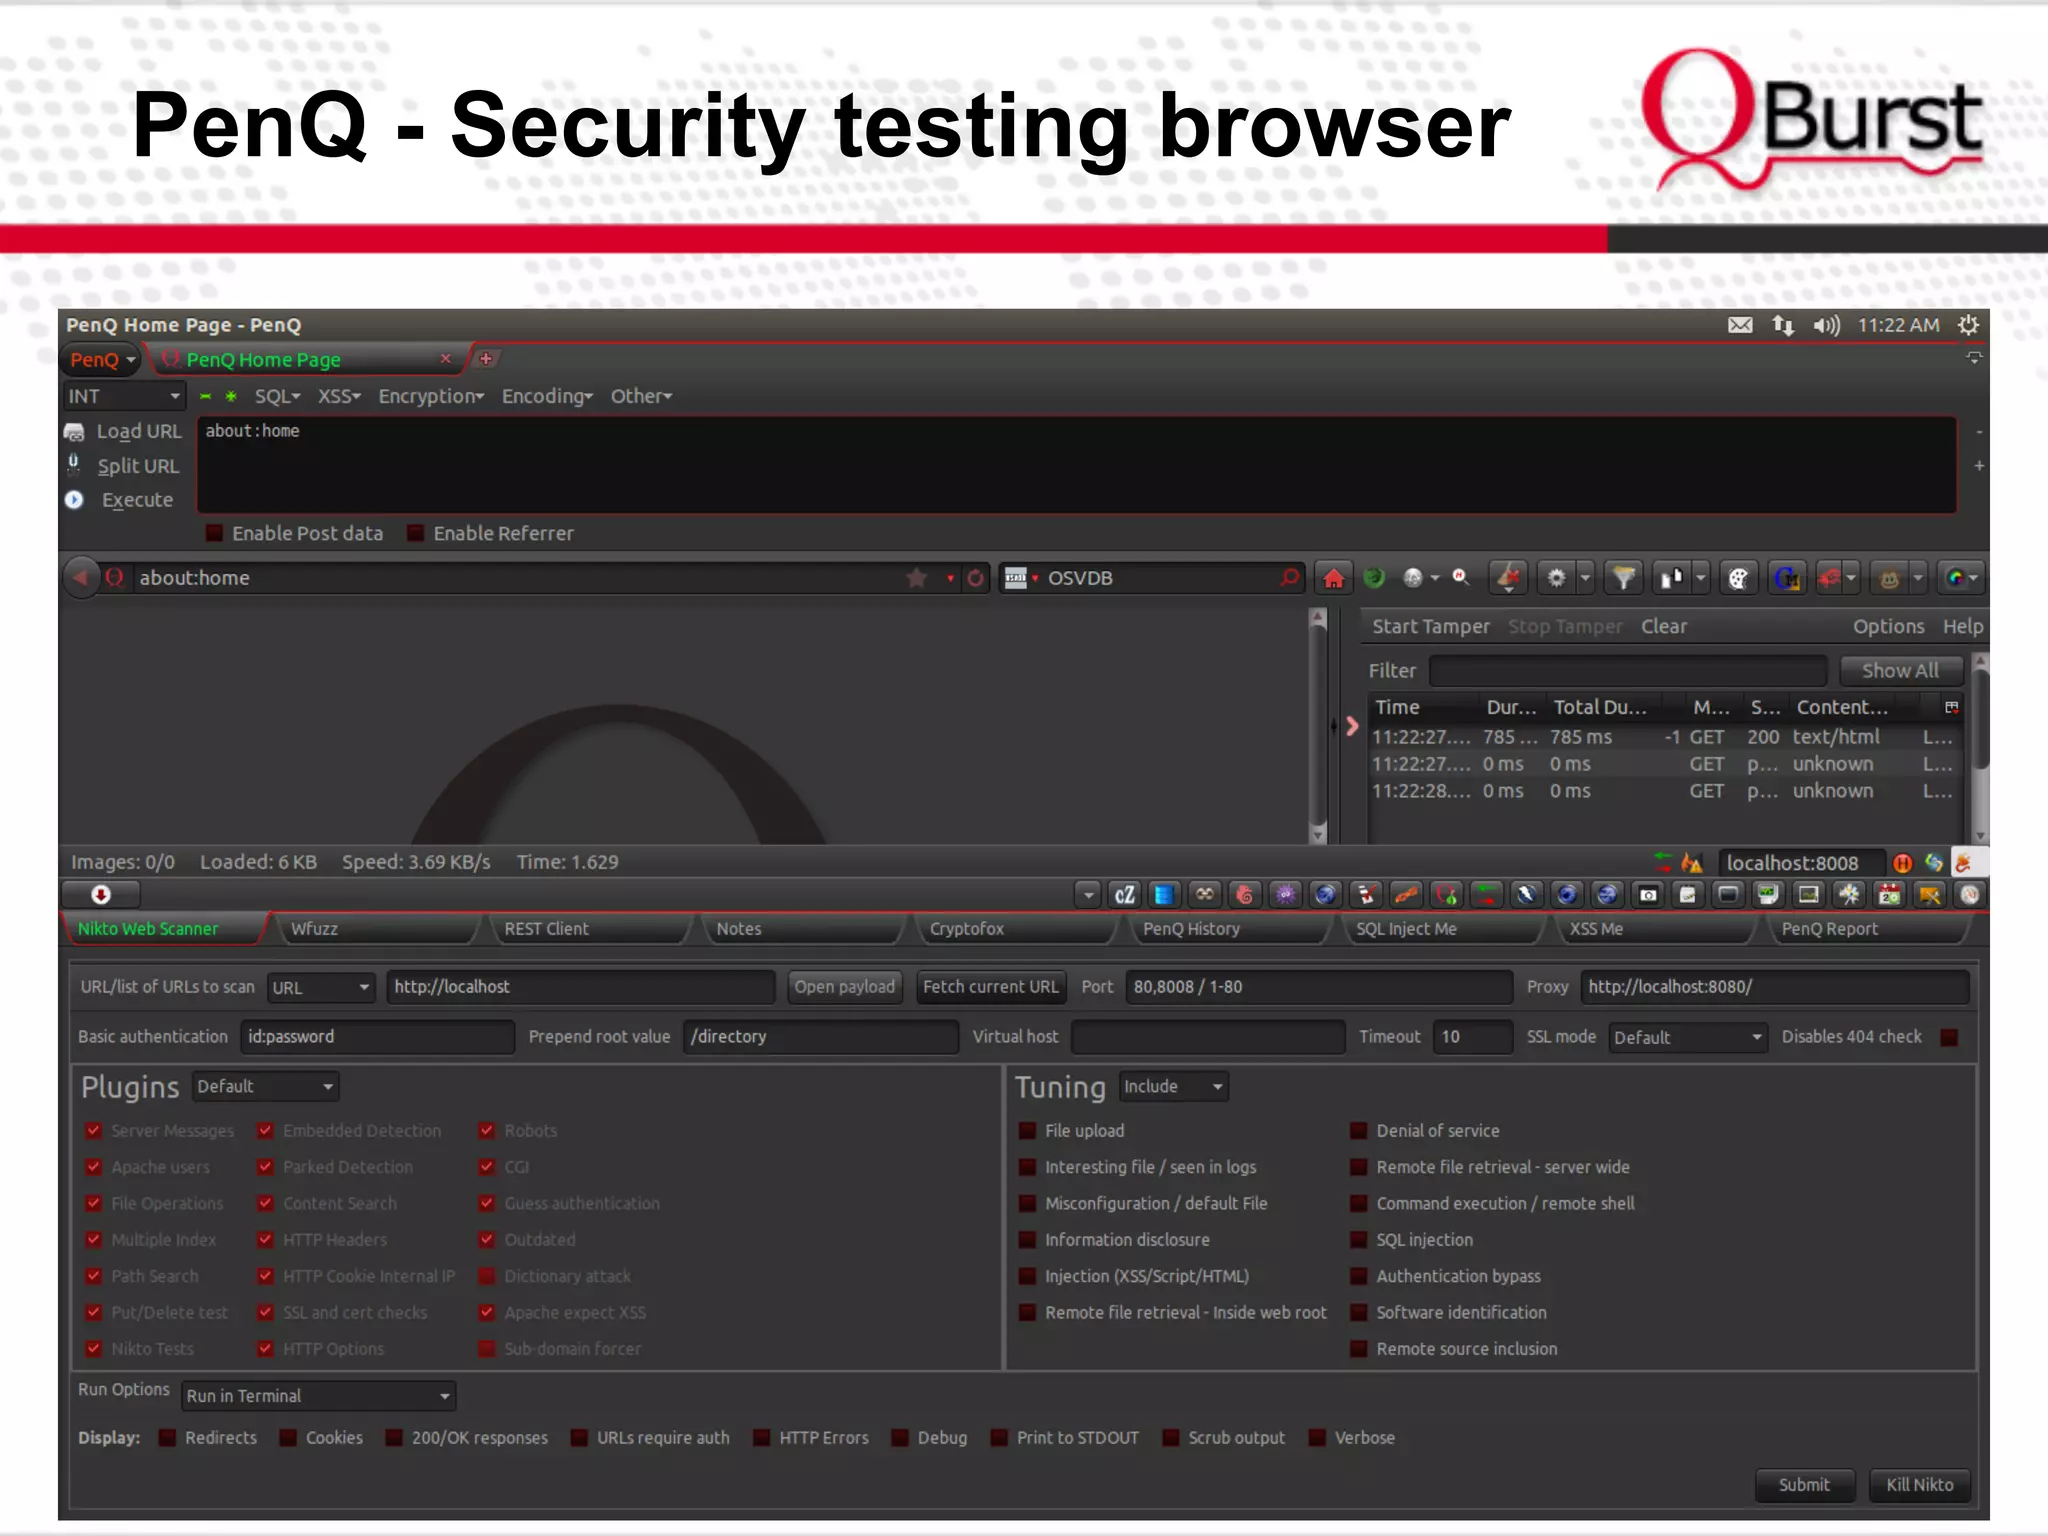The width and height of the screenshot is (2048, 1536).
Task: Click the gear settings icon in navigation toolbar
Action: pos(1556,578)
